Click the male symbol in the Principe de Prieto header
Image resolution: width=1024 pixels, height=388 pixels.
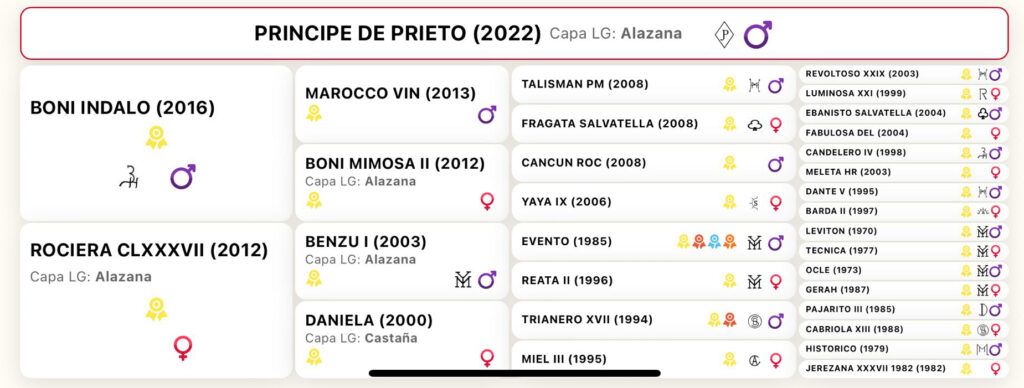coord(758,35)
